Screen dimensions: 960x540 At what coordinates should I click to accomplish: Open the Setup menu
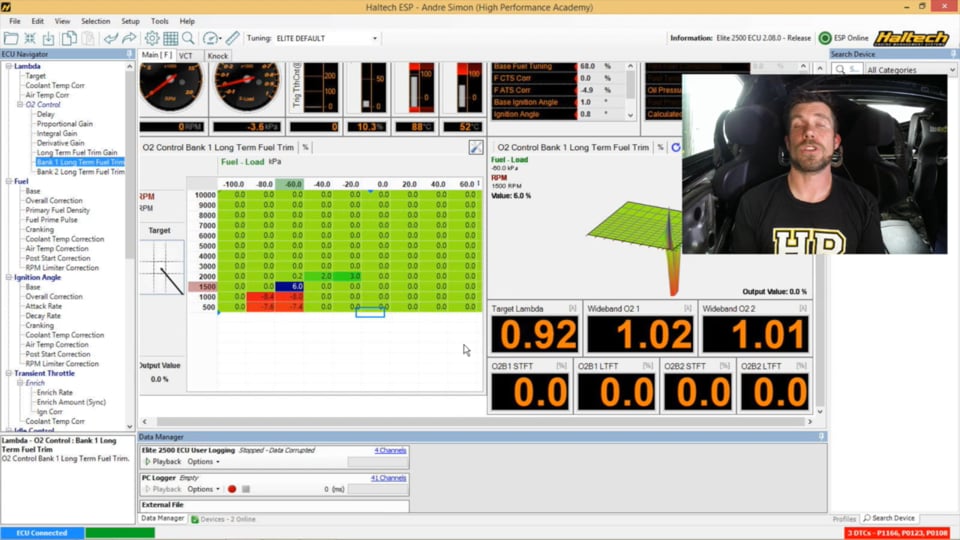coord(130,21)
